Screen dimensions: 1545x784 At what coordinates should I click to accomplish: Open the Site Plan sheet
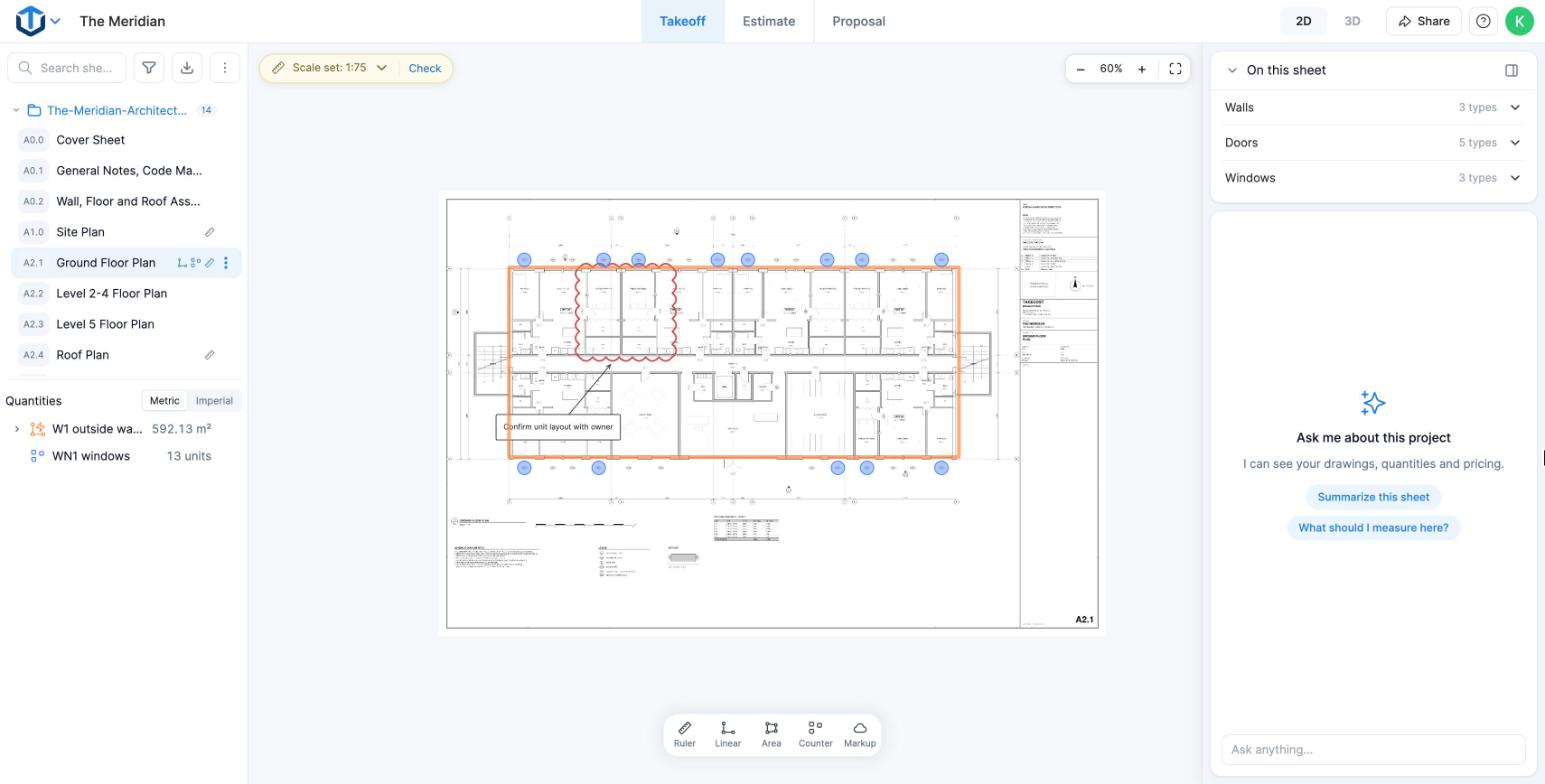click(x=126, y=232)
